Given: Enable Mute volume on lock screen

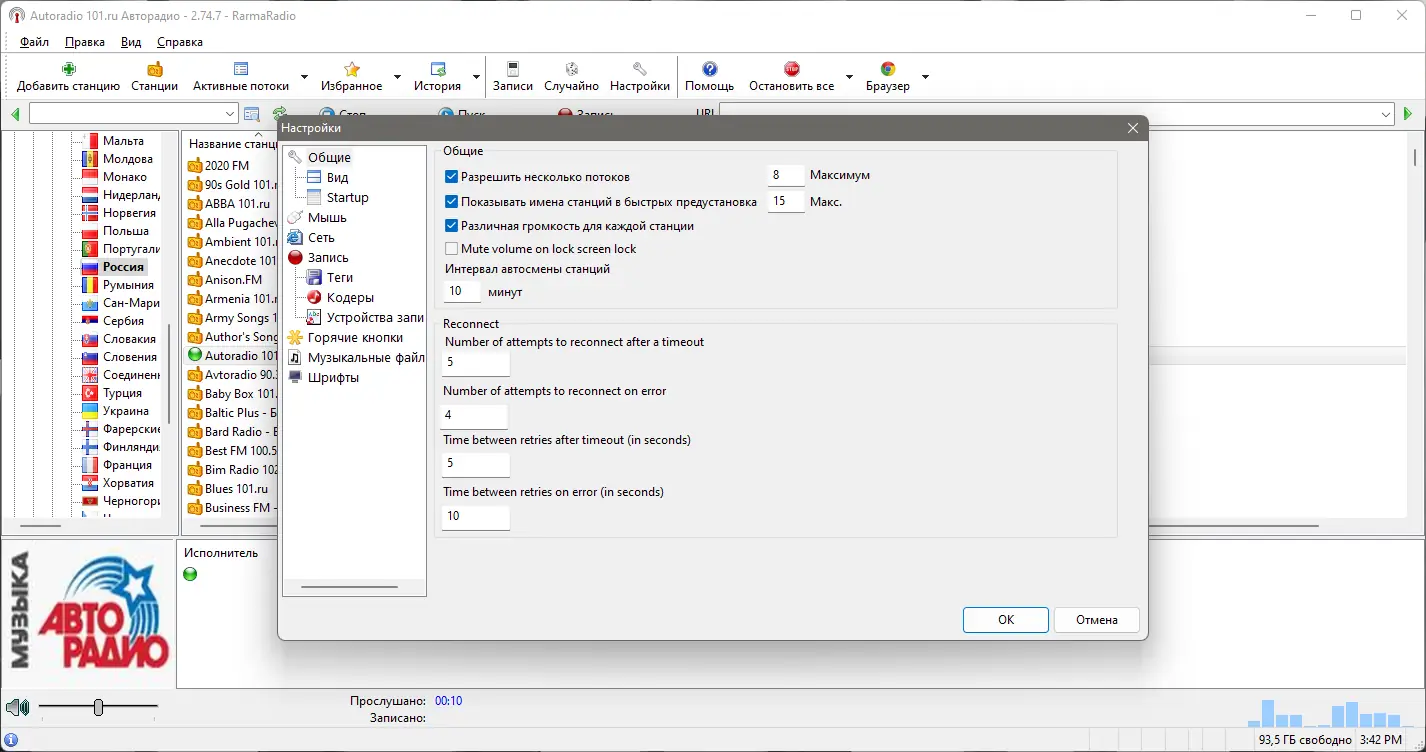Looking at the screenshot, I should coord(451,247).
